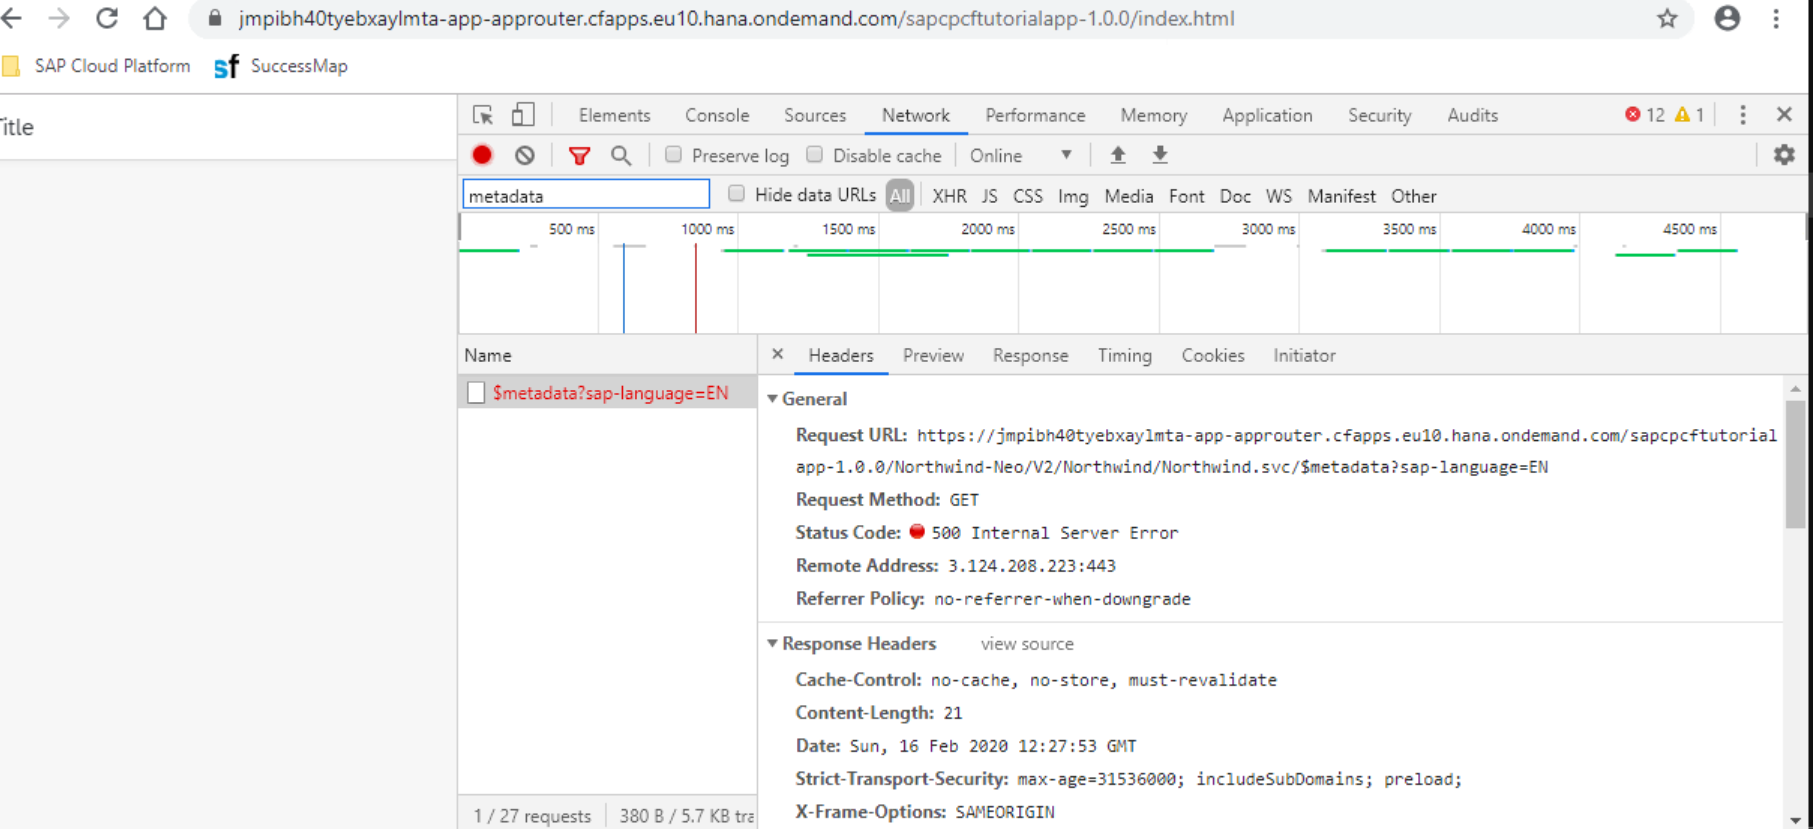Switch to the Sources tab
1813x829 pixels.
click(815, 115)
